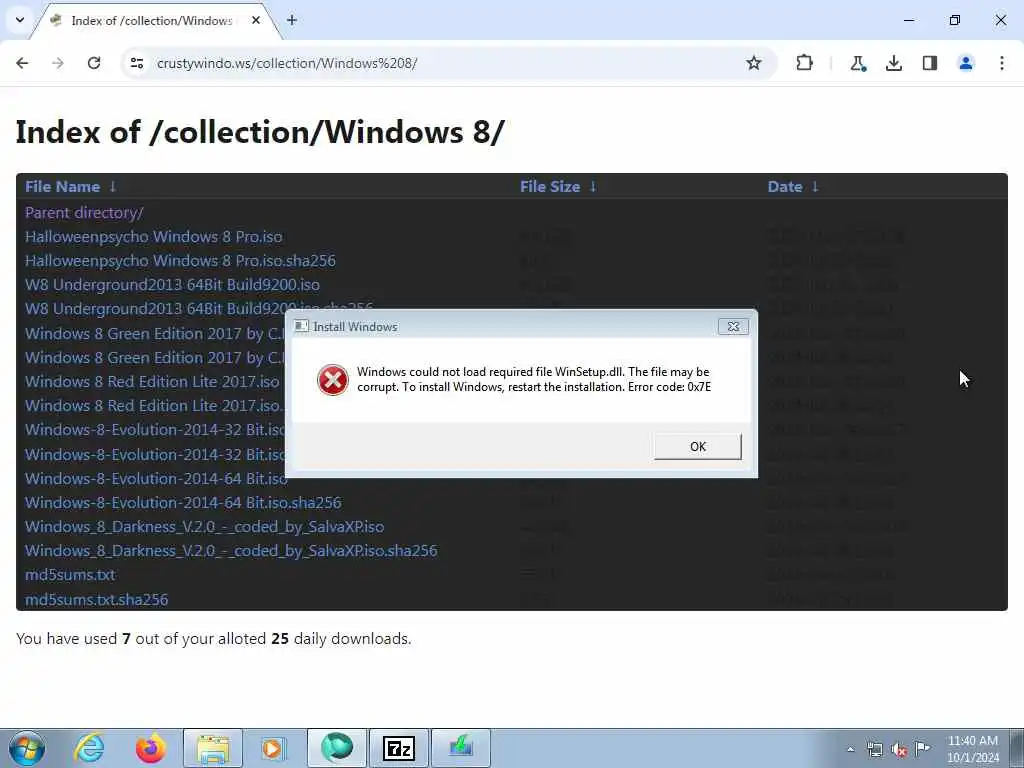Download Halloweenpsycho Windows 8 Pro.iso
Screen dimensions: 1024x768
point(153,236)
